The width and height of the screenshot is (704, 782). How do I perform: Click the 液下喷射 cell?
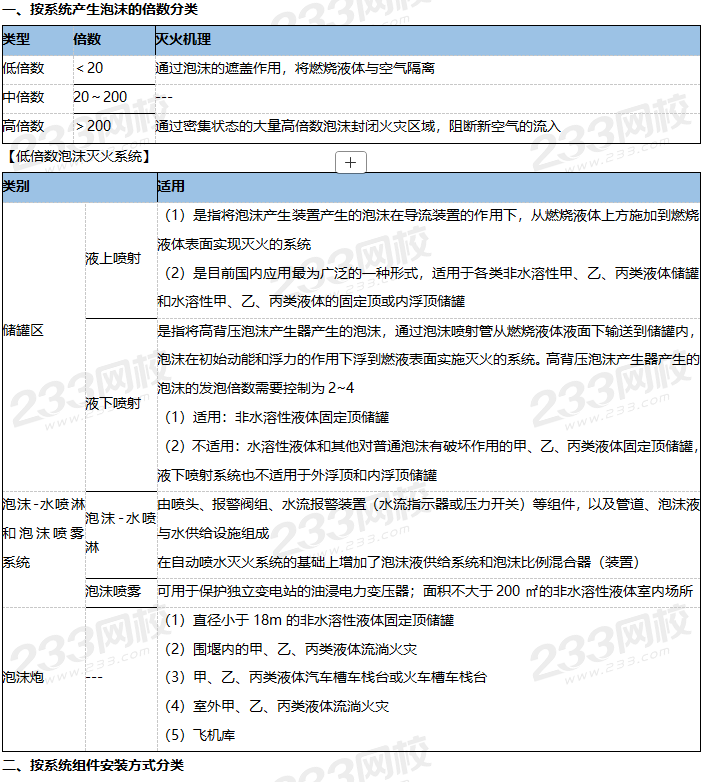tap(113, 403)
